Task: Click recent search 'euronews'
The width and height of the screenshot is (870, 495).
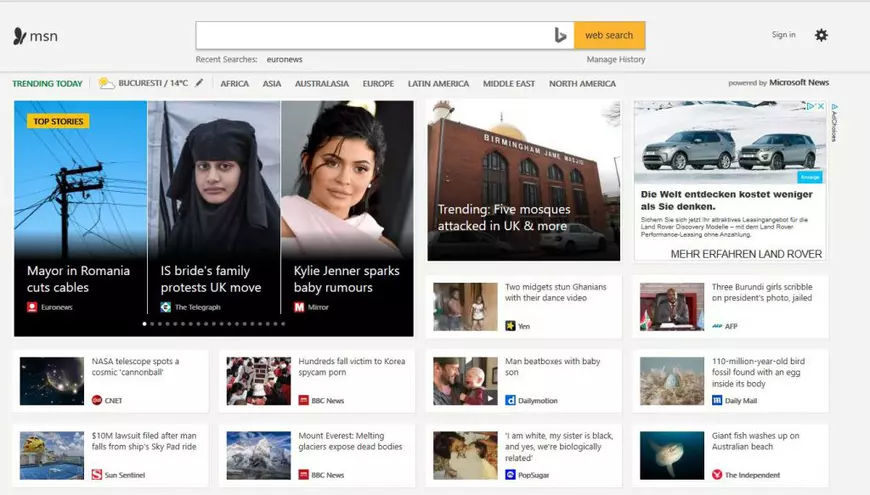Action: point(285,59)
